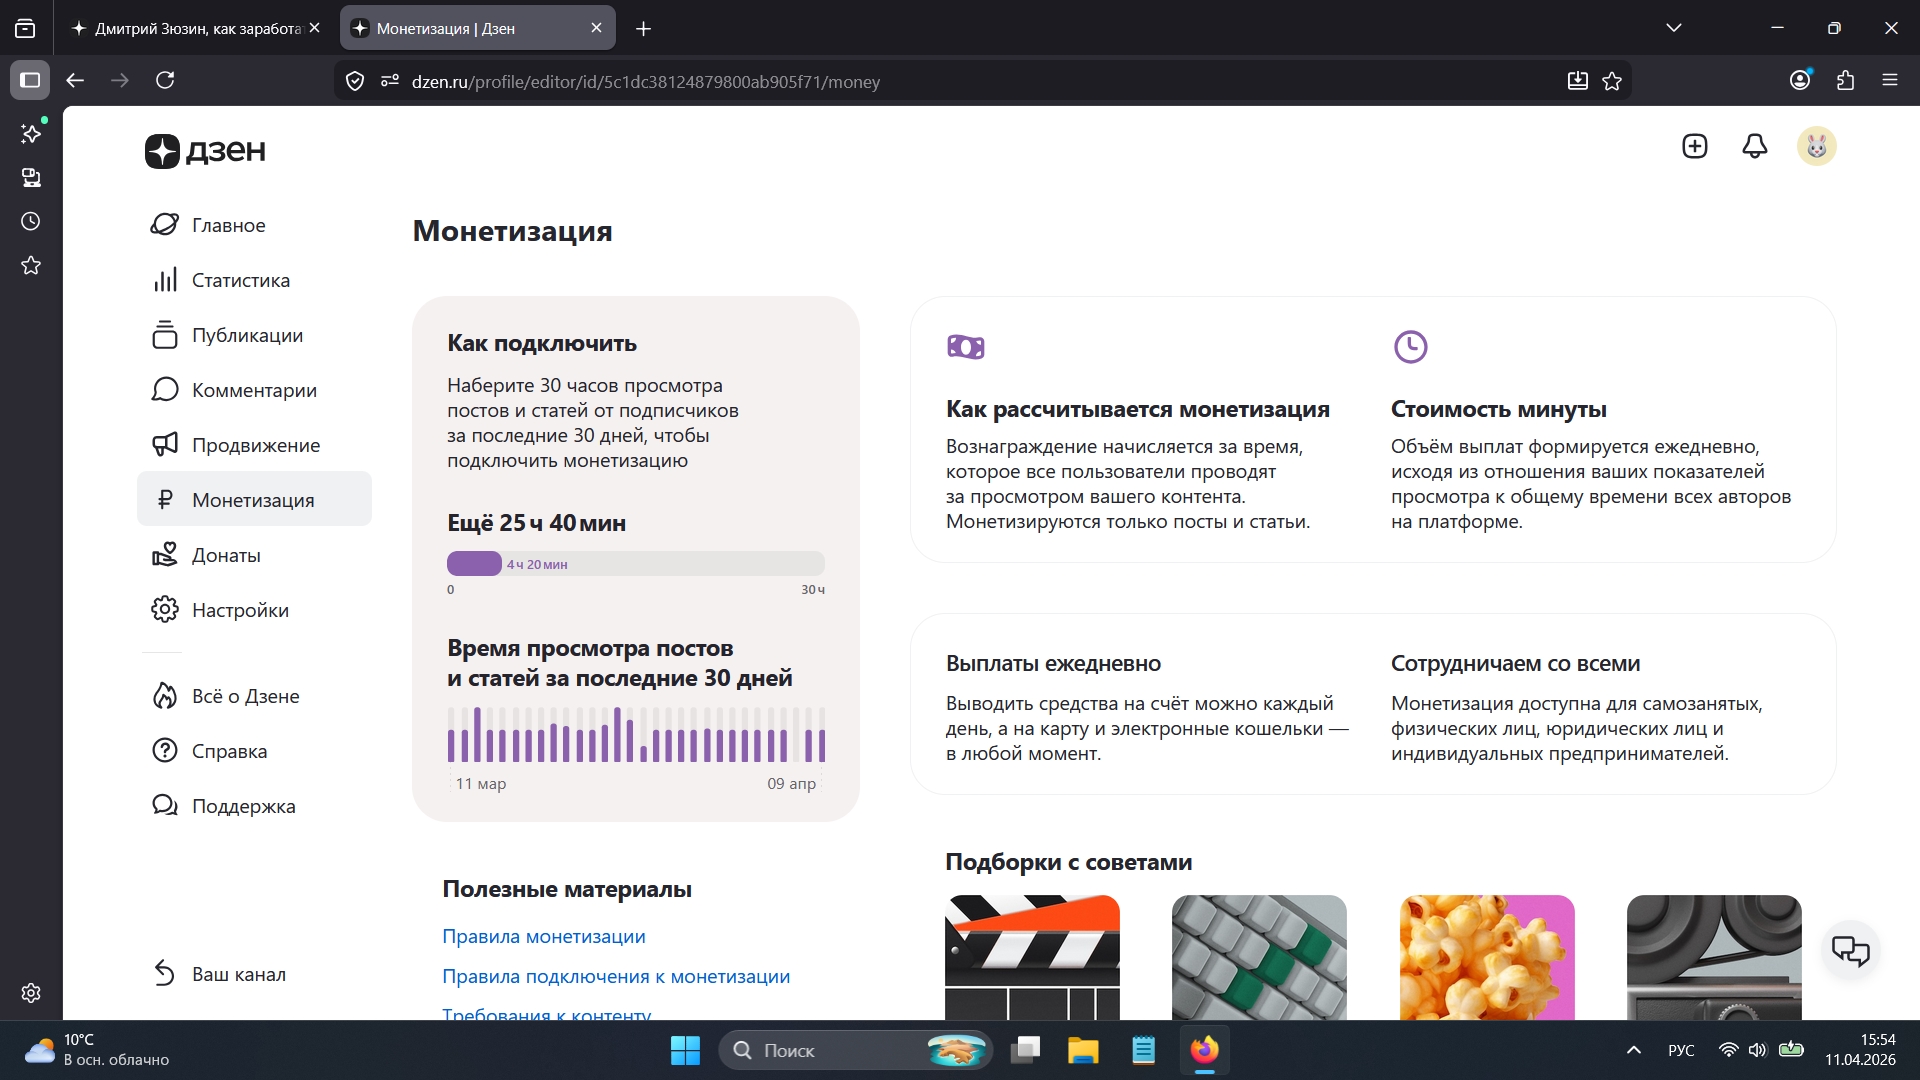Open your profile avatar menu
The height and width of the screenshot is (1080, 1920).
(x=1818, y=146)
